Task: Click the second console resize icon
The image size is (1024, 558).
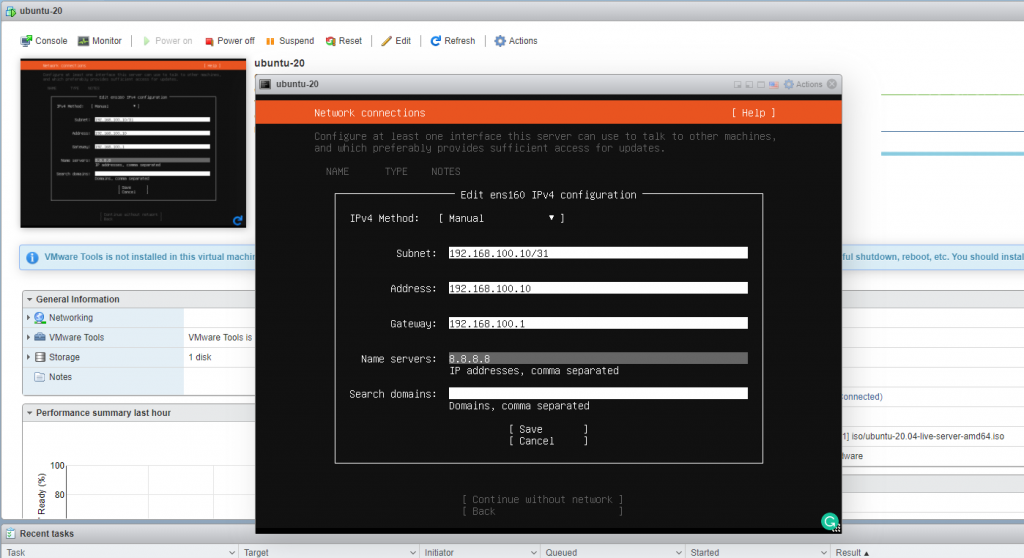Action: point(749,84)
